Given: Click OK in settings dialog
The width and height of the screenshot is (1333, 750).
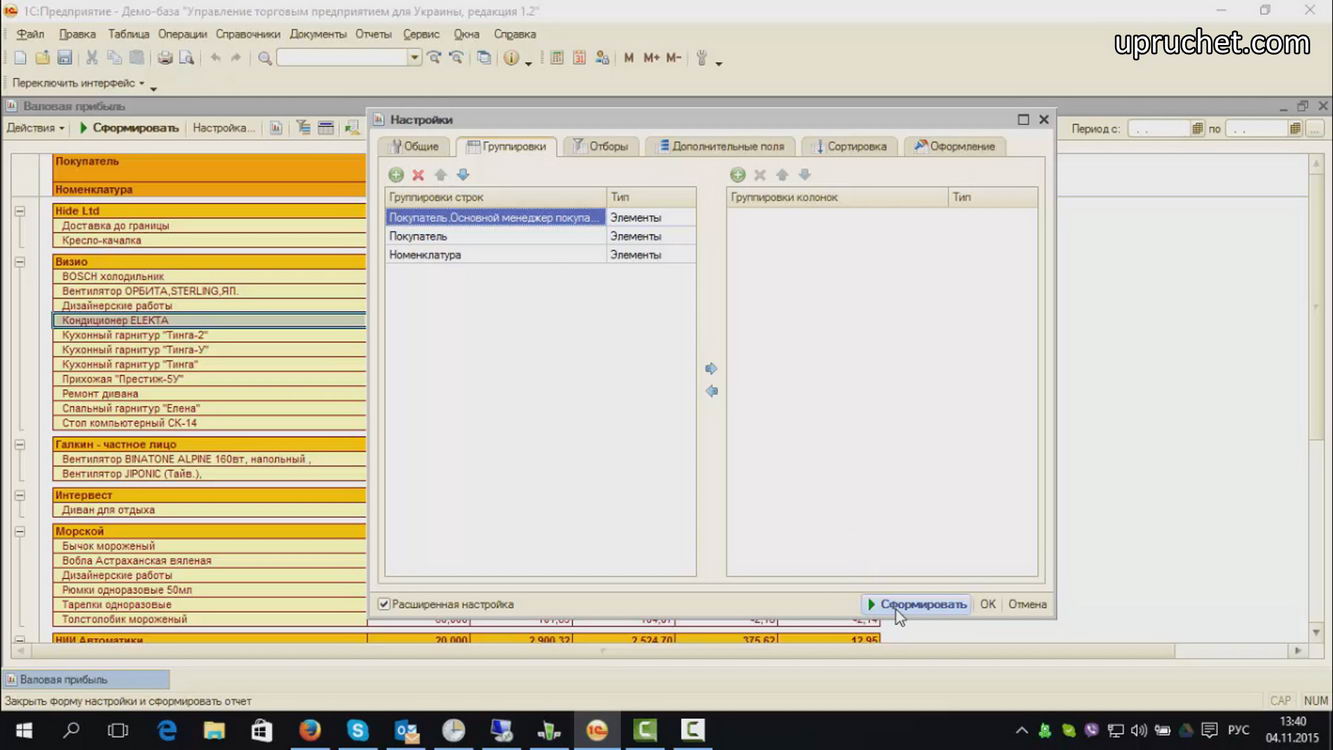Looking at the screenshot, I should click(x=988, y=604).
